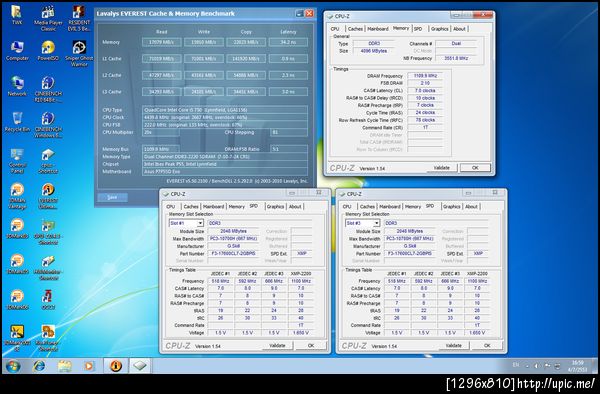Click Validate in Slot #1 CPU-Z window
The width and height of the screenshot is (600, 394).
(277, 345)
